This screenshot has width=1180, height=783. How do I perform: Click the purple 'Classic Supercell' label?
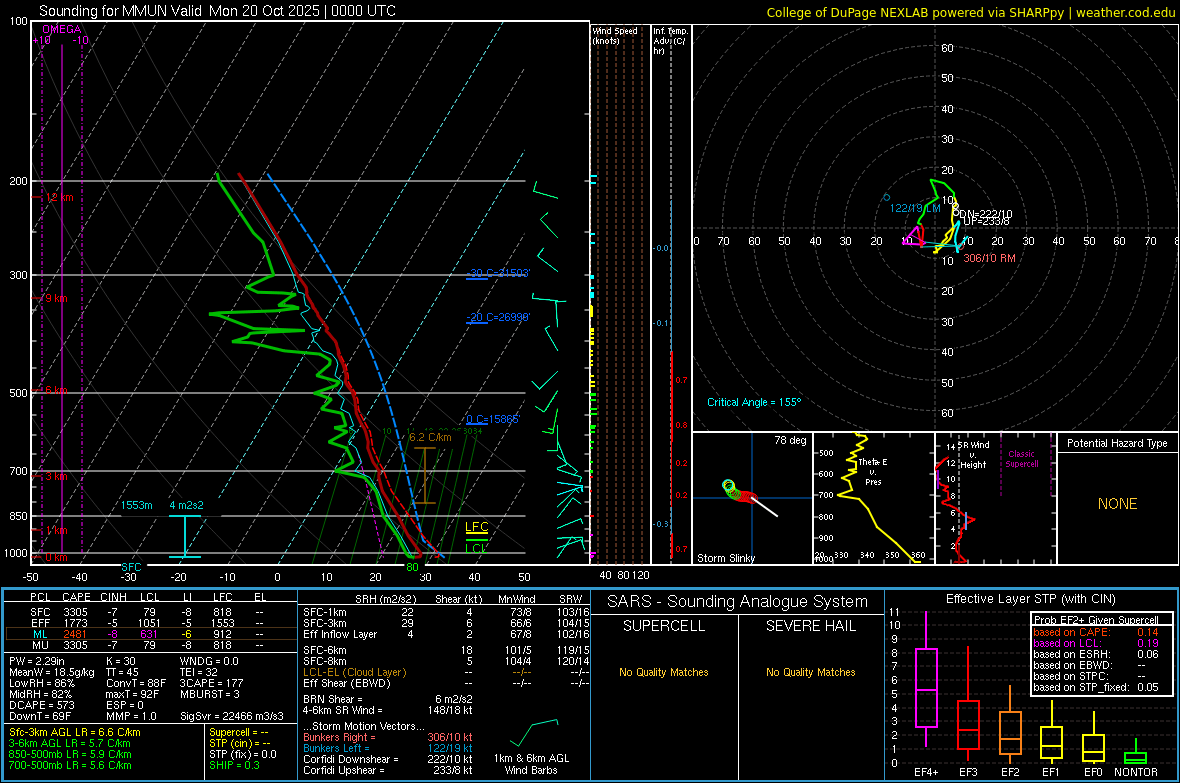1021,459
